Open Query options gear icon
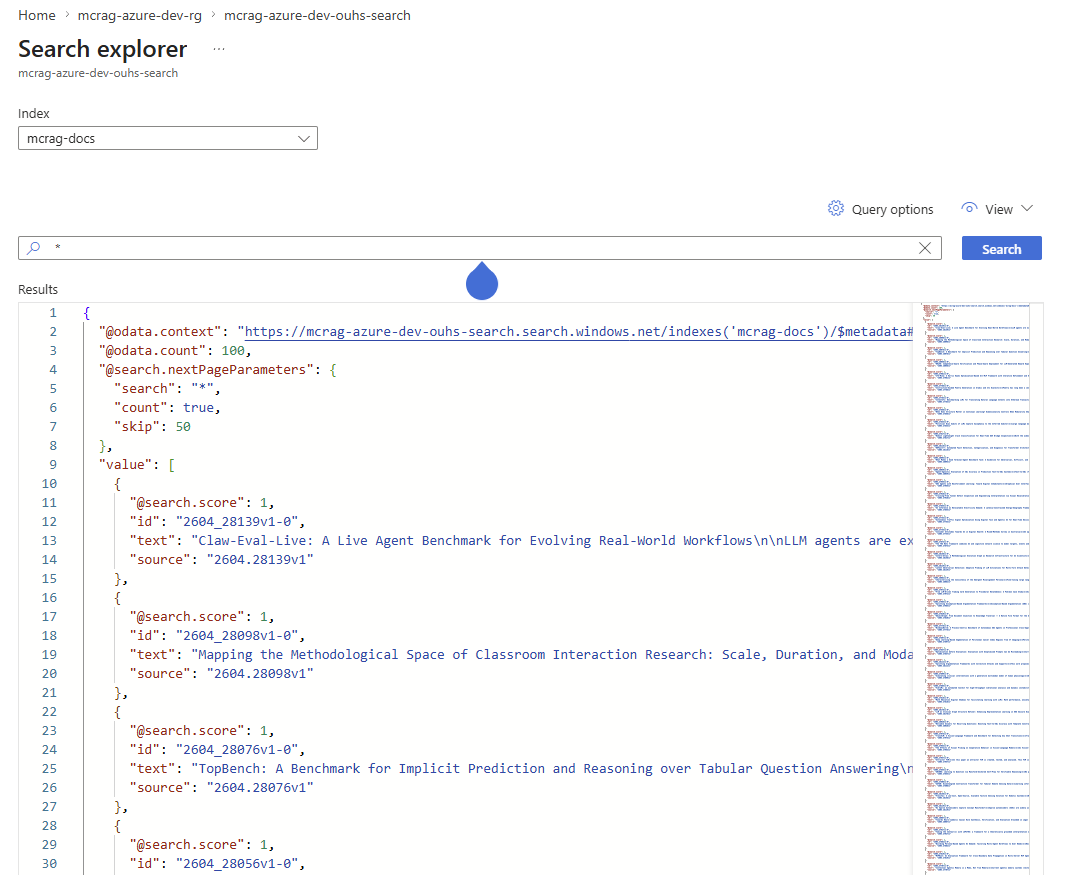Screen dimensions: 1077x875 click(x=835, y=209)
